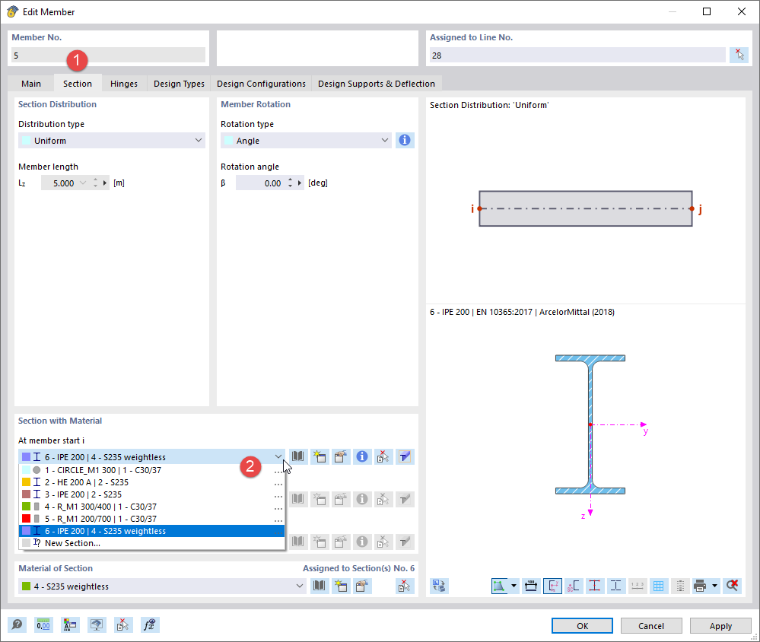Pick material graphically icon

404,586
